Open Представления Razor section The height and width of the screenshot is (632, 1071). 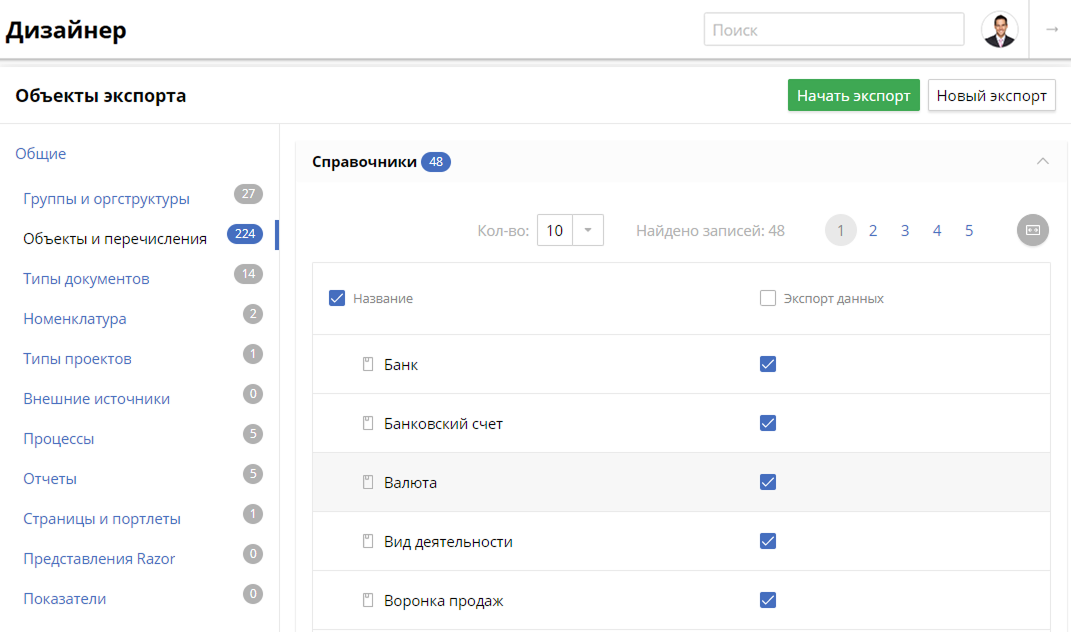(x=99, y=558)
